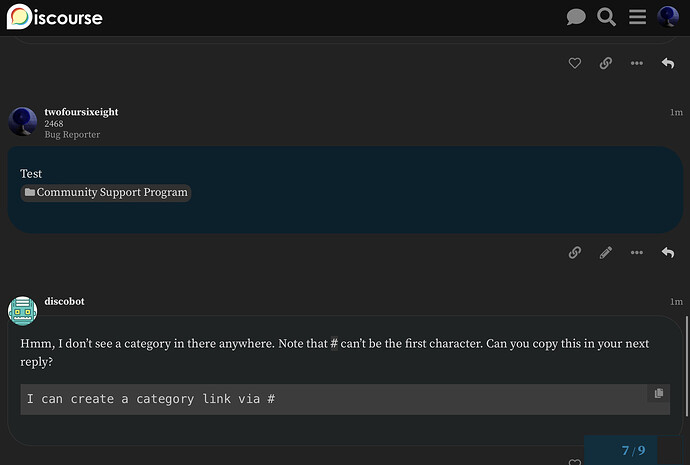This screenshot has height=465, width=690.
Task: Copy link to the top post
Action: tap(606, 63)
